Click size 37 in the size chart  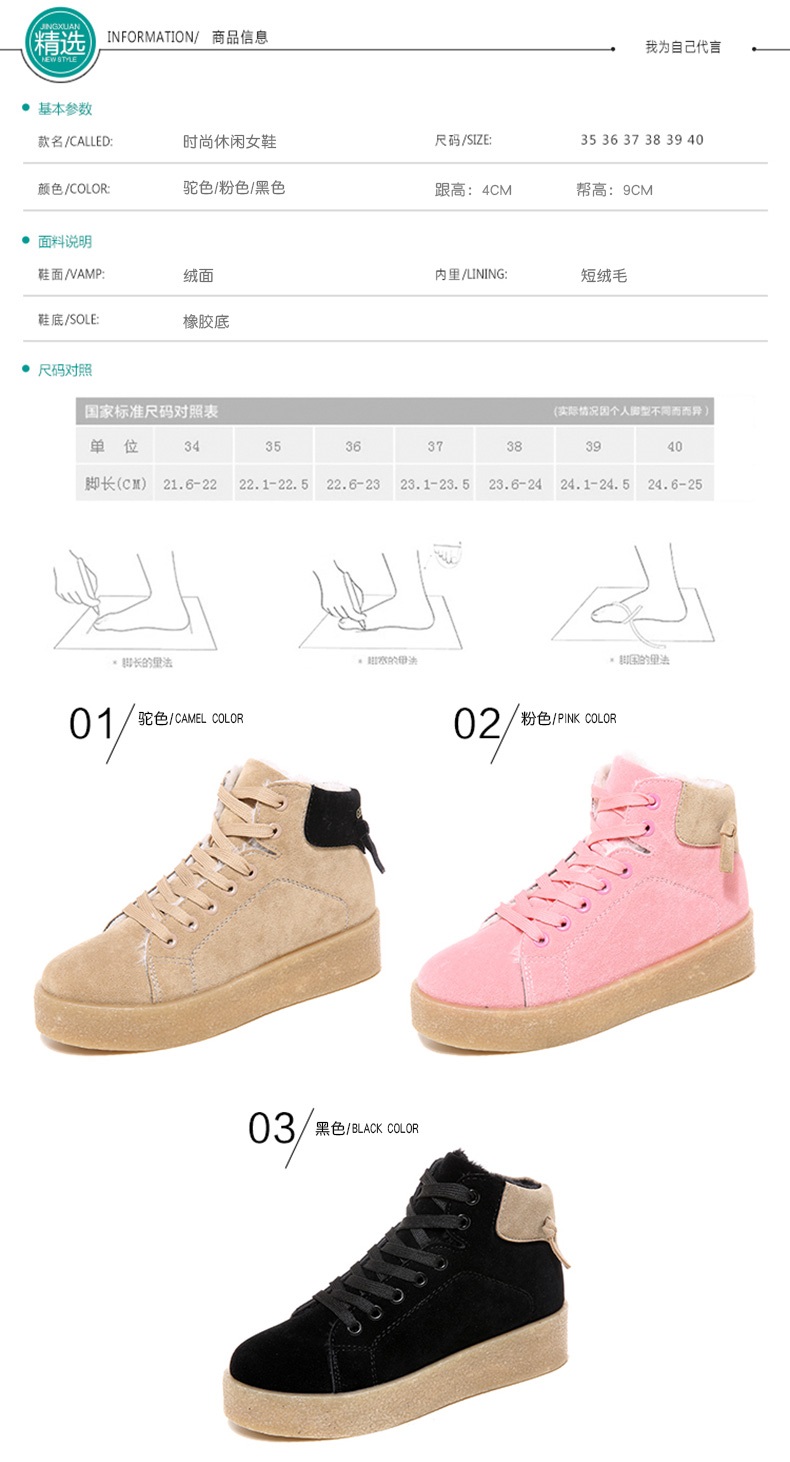[x=435, y=446]
